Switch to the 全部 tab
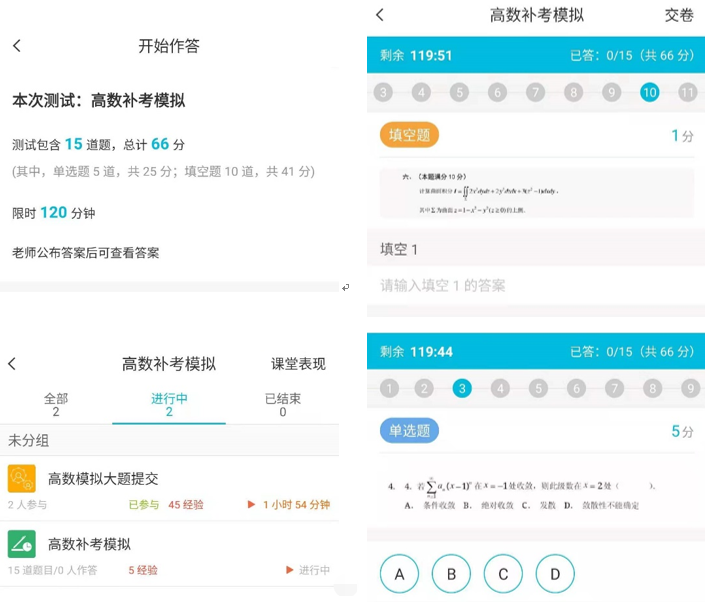 tap(56, 405)
